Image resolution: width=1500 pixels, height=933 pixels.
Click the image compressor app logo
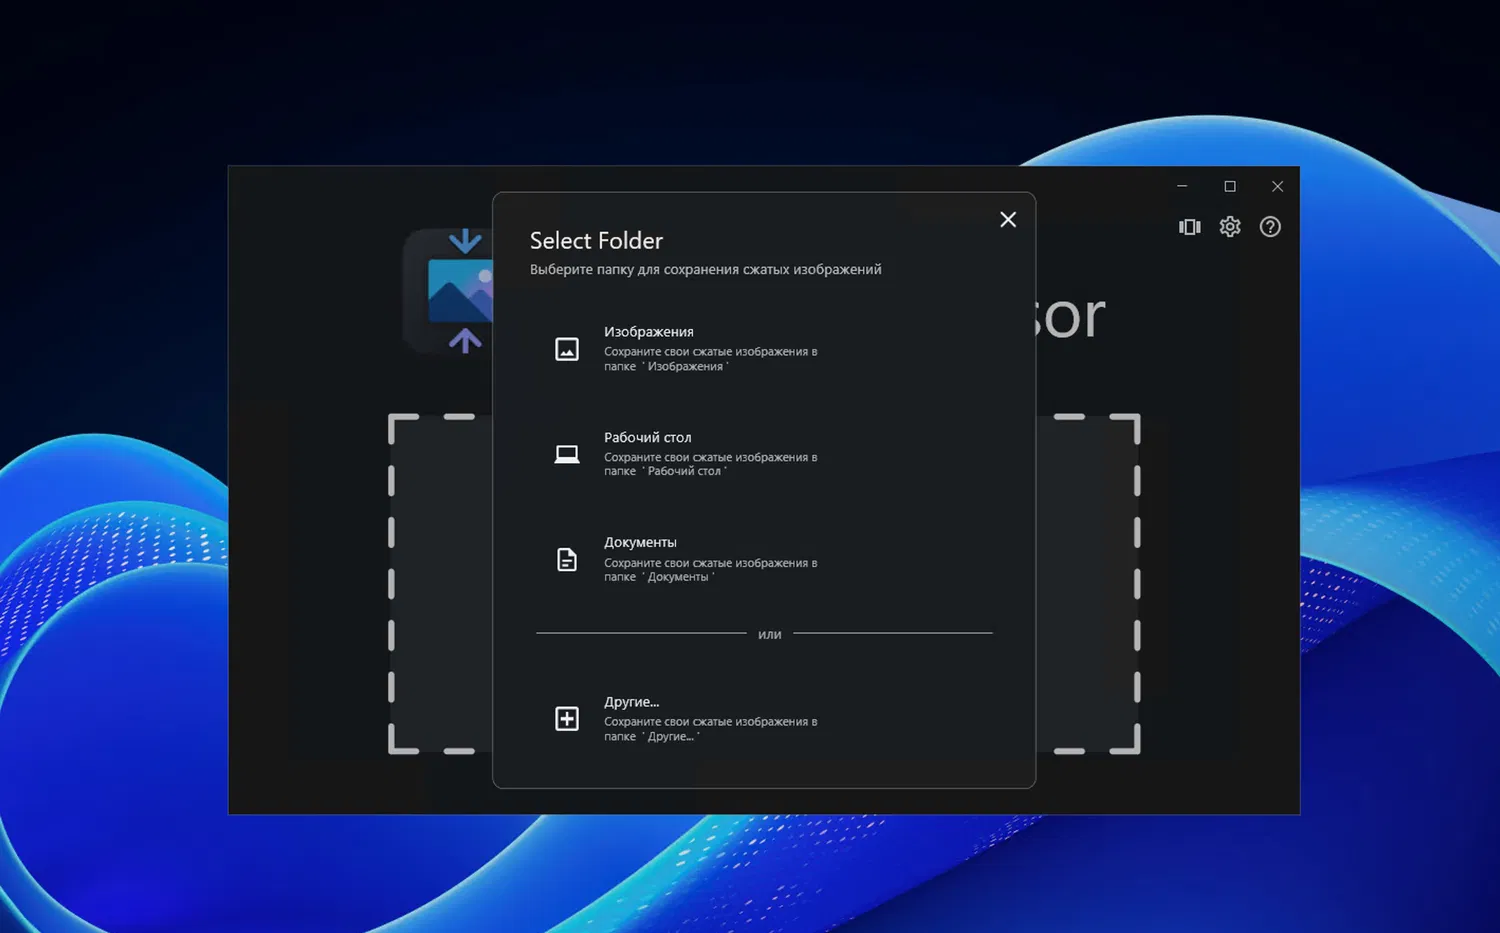coord(448,291)
